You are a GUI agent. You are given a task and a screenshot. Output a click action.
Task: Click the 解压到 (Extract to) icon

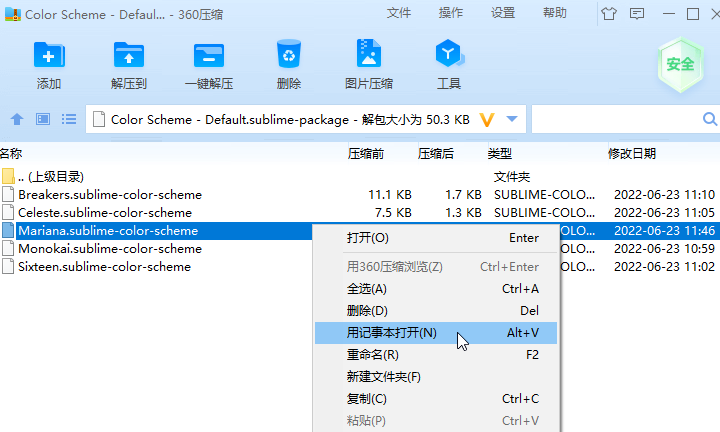[x=129, y=55]
